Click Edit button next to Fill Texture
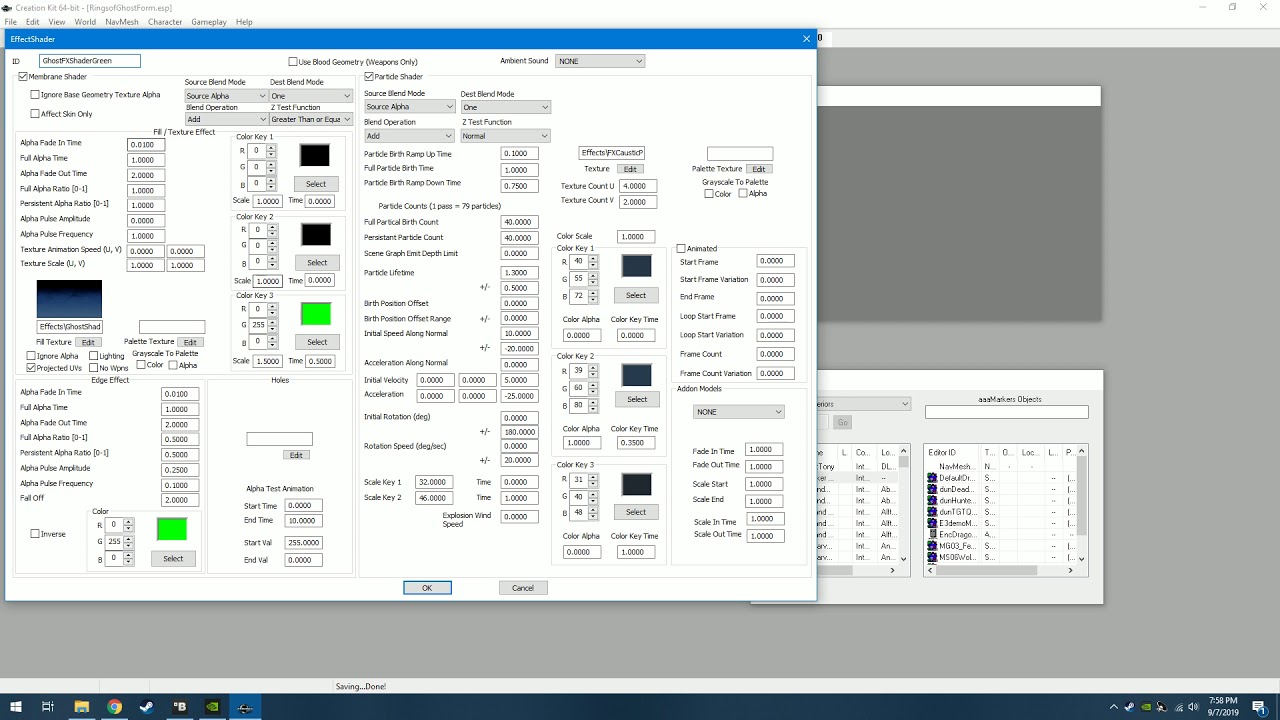Viewport: 1280px width, 720px height. pos(88,342)
